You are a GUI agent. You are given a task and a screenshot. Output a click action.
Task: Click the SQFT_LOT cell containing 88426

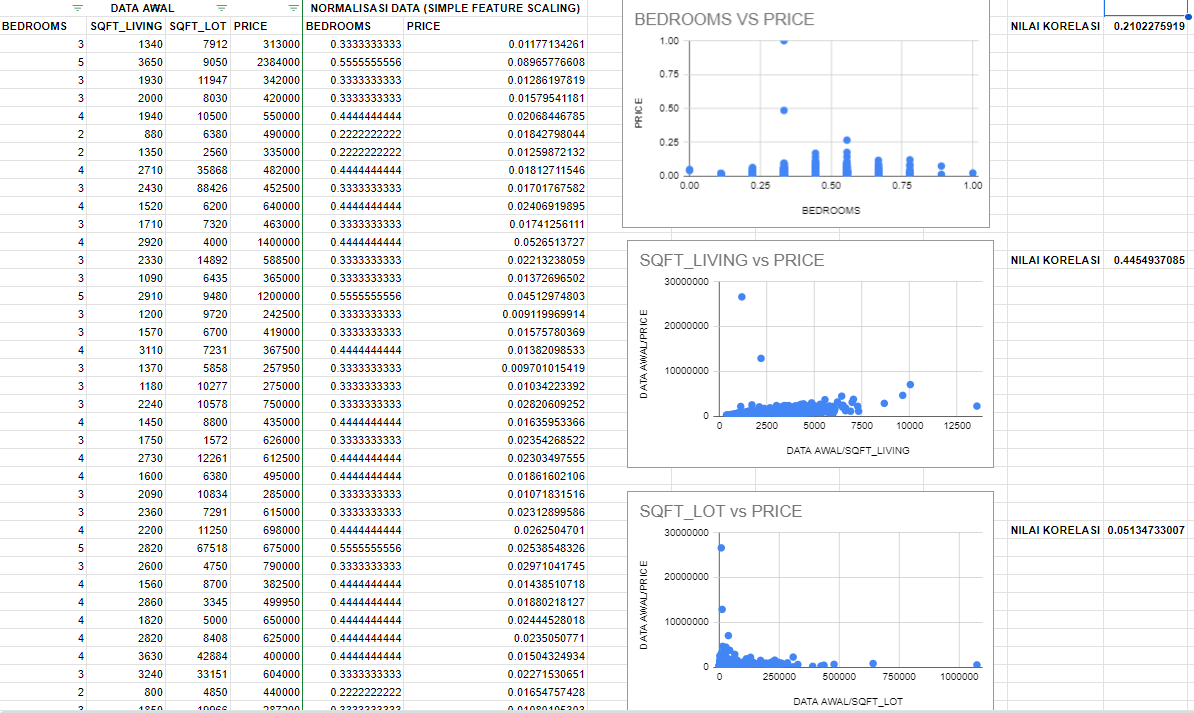point(200,188)
